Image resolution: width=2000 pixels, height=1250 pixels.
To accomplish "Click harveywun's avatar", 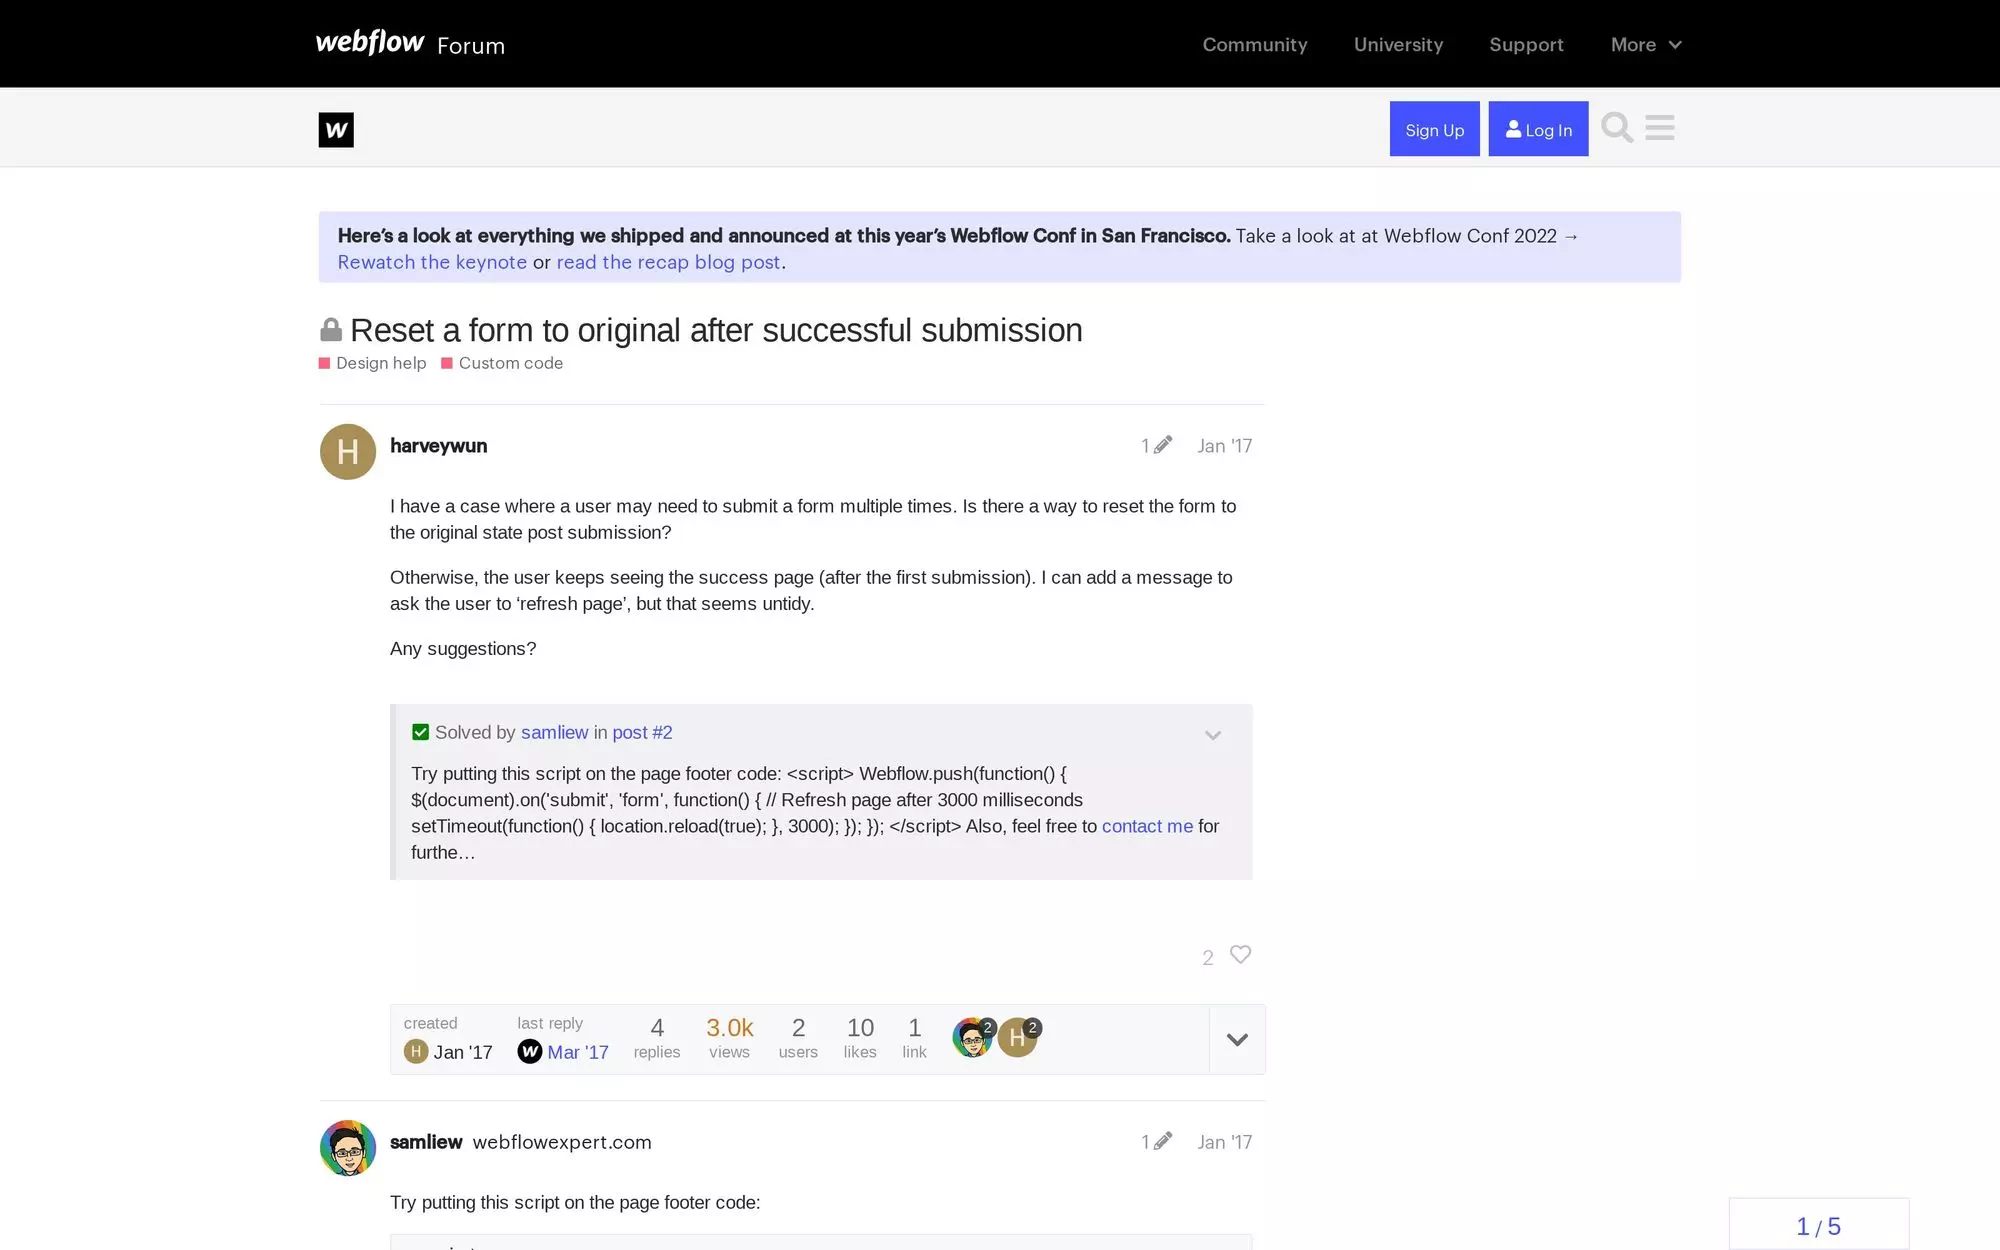I will click(x=347, y=451).
